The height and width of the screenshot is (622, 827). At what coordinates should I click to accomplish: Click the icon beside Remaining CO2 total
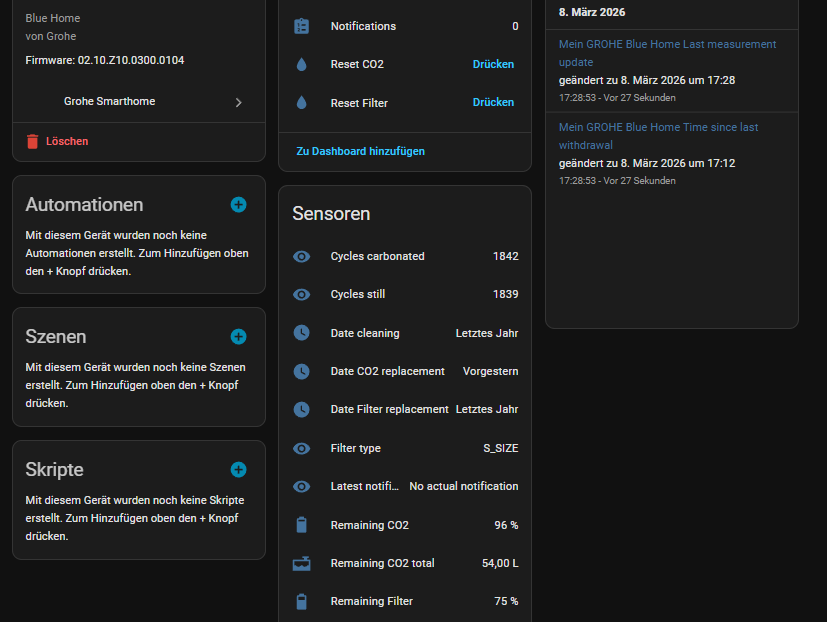301,563
